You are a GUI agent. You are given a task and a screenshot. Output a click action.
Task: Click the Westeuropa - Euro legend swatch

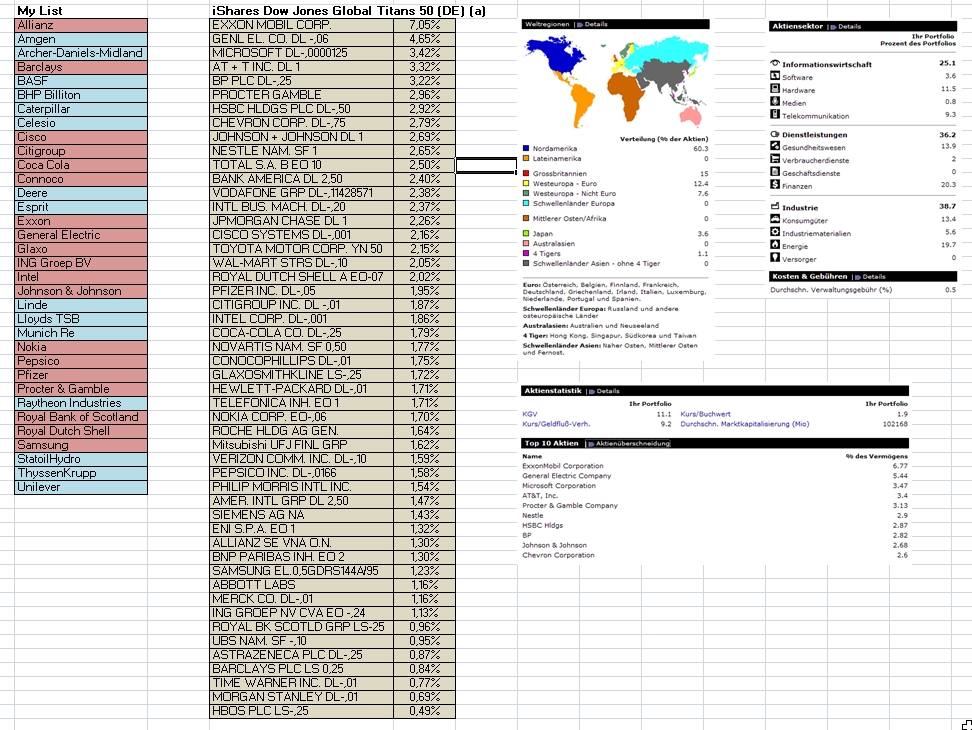click(x=526, y=183)
